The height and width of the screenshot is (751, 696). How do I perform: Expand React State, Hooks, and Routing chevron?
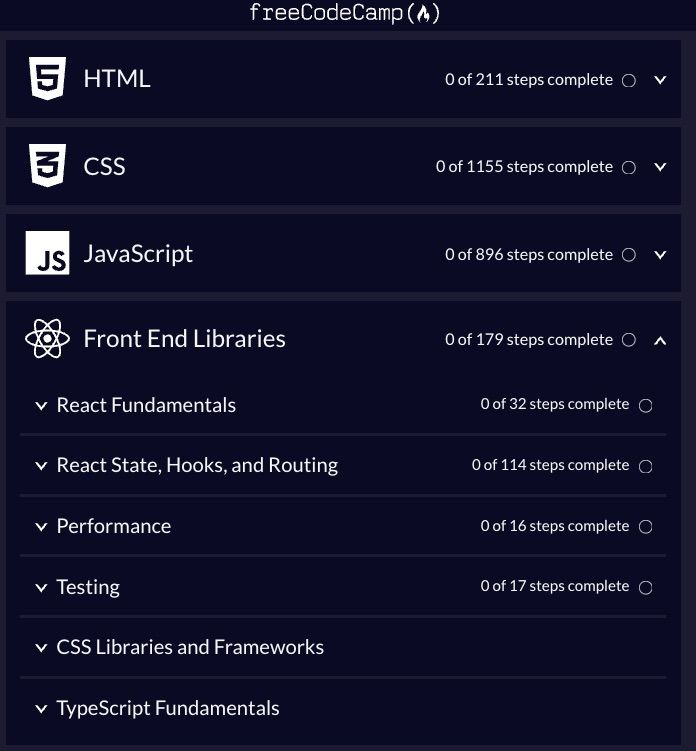tap(42, 466)
